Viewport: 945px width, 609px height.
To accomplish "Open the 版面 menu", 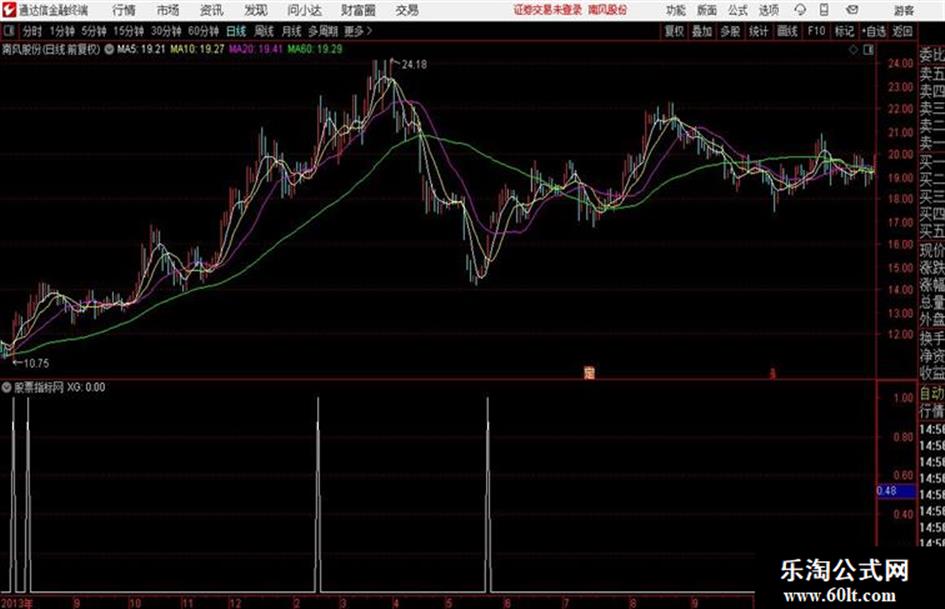I will pos(707,10).
